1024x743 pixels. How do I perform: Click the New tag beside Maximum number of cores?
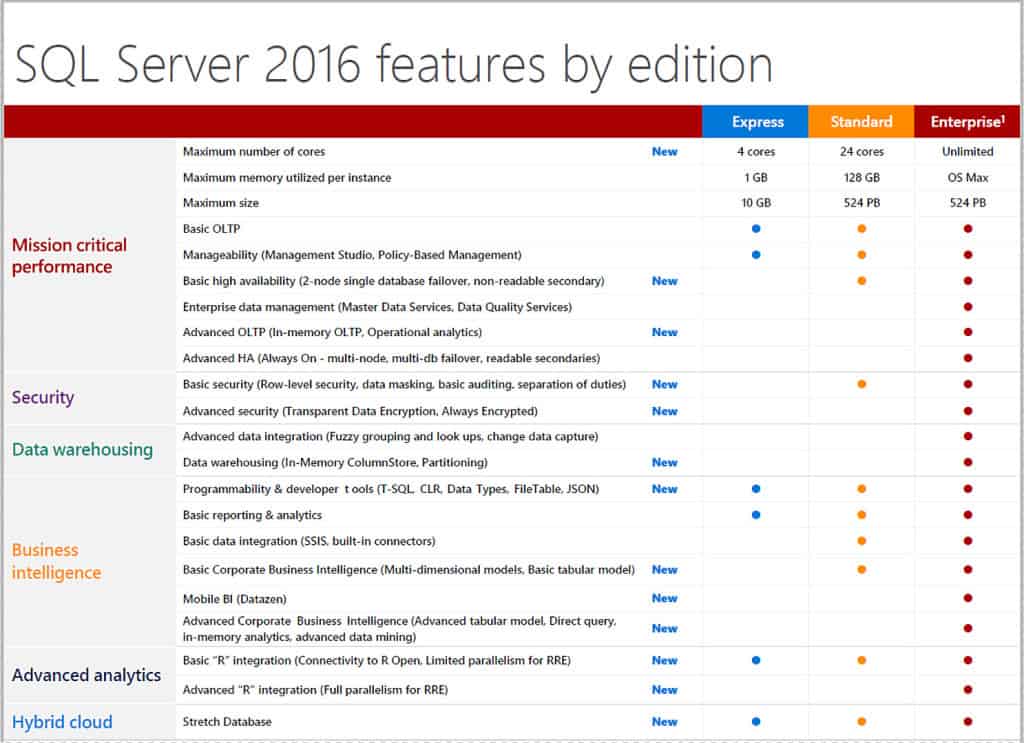click(x=664, y=151)
